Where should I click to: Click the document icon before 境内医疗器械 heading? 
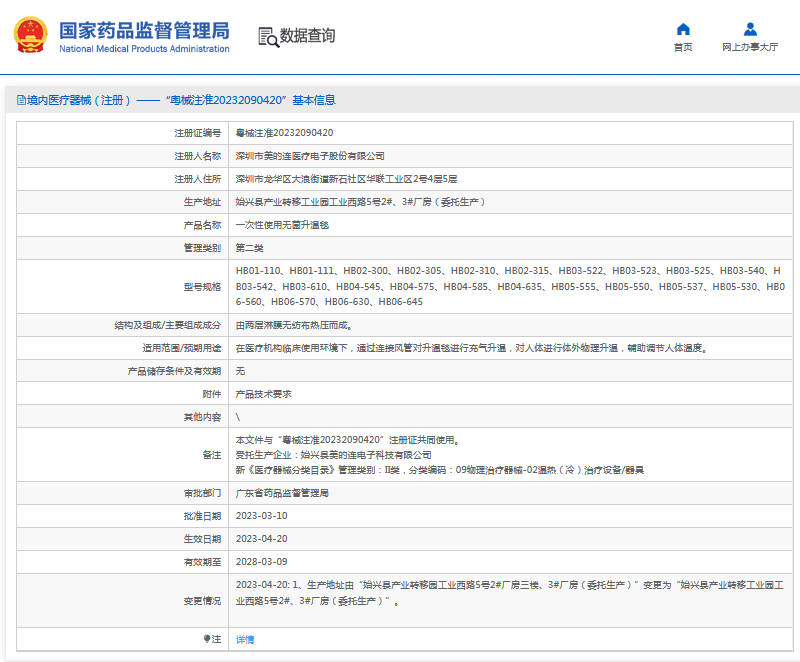(x=21, y=100)
